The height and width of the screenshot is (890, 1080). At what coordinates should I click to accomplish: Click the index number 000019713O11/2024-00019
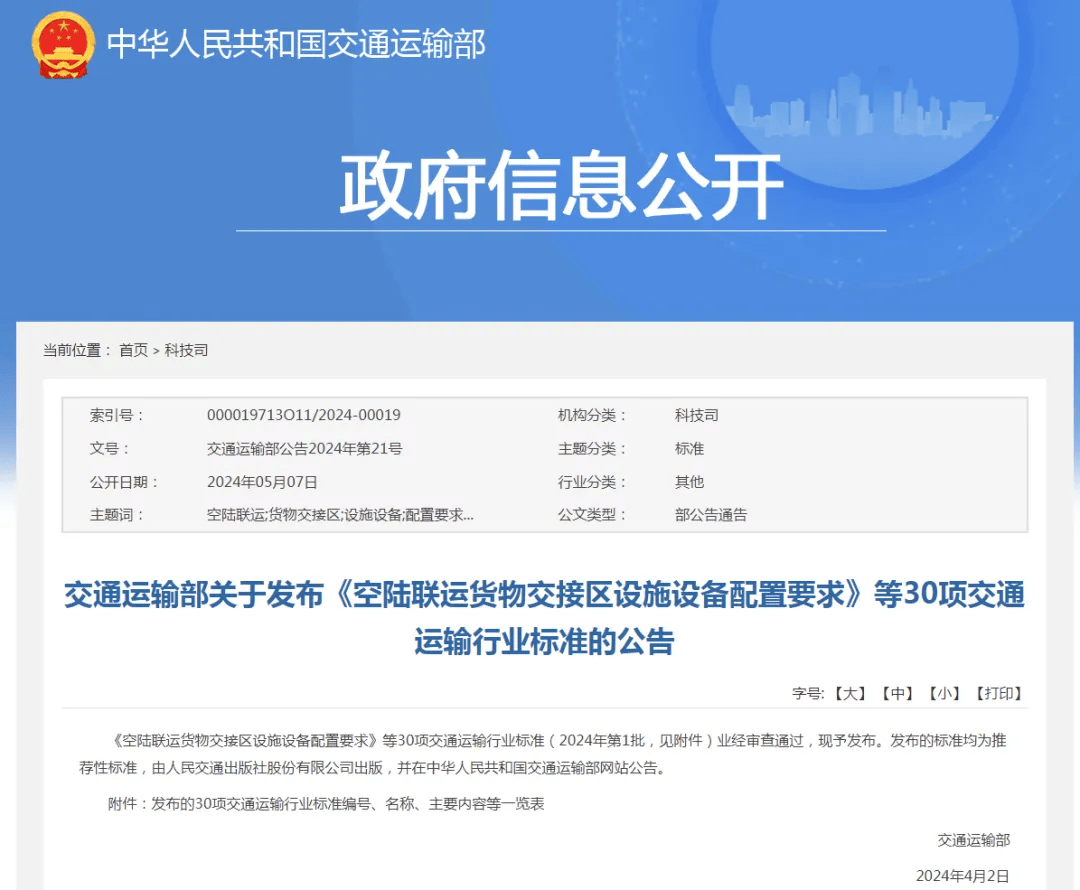303,415
